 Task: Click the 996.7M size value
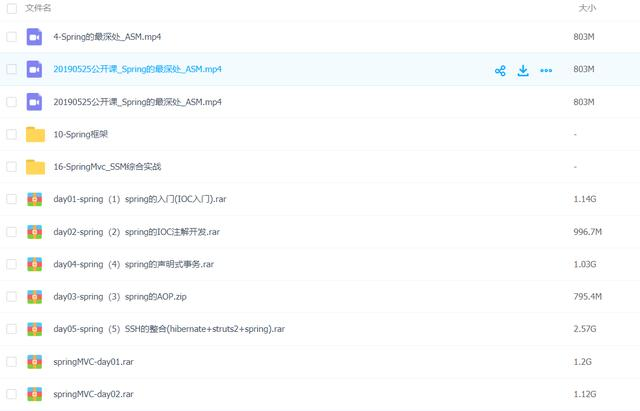587,232
